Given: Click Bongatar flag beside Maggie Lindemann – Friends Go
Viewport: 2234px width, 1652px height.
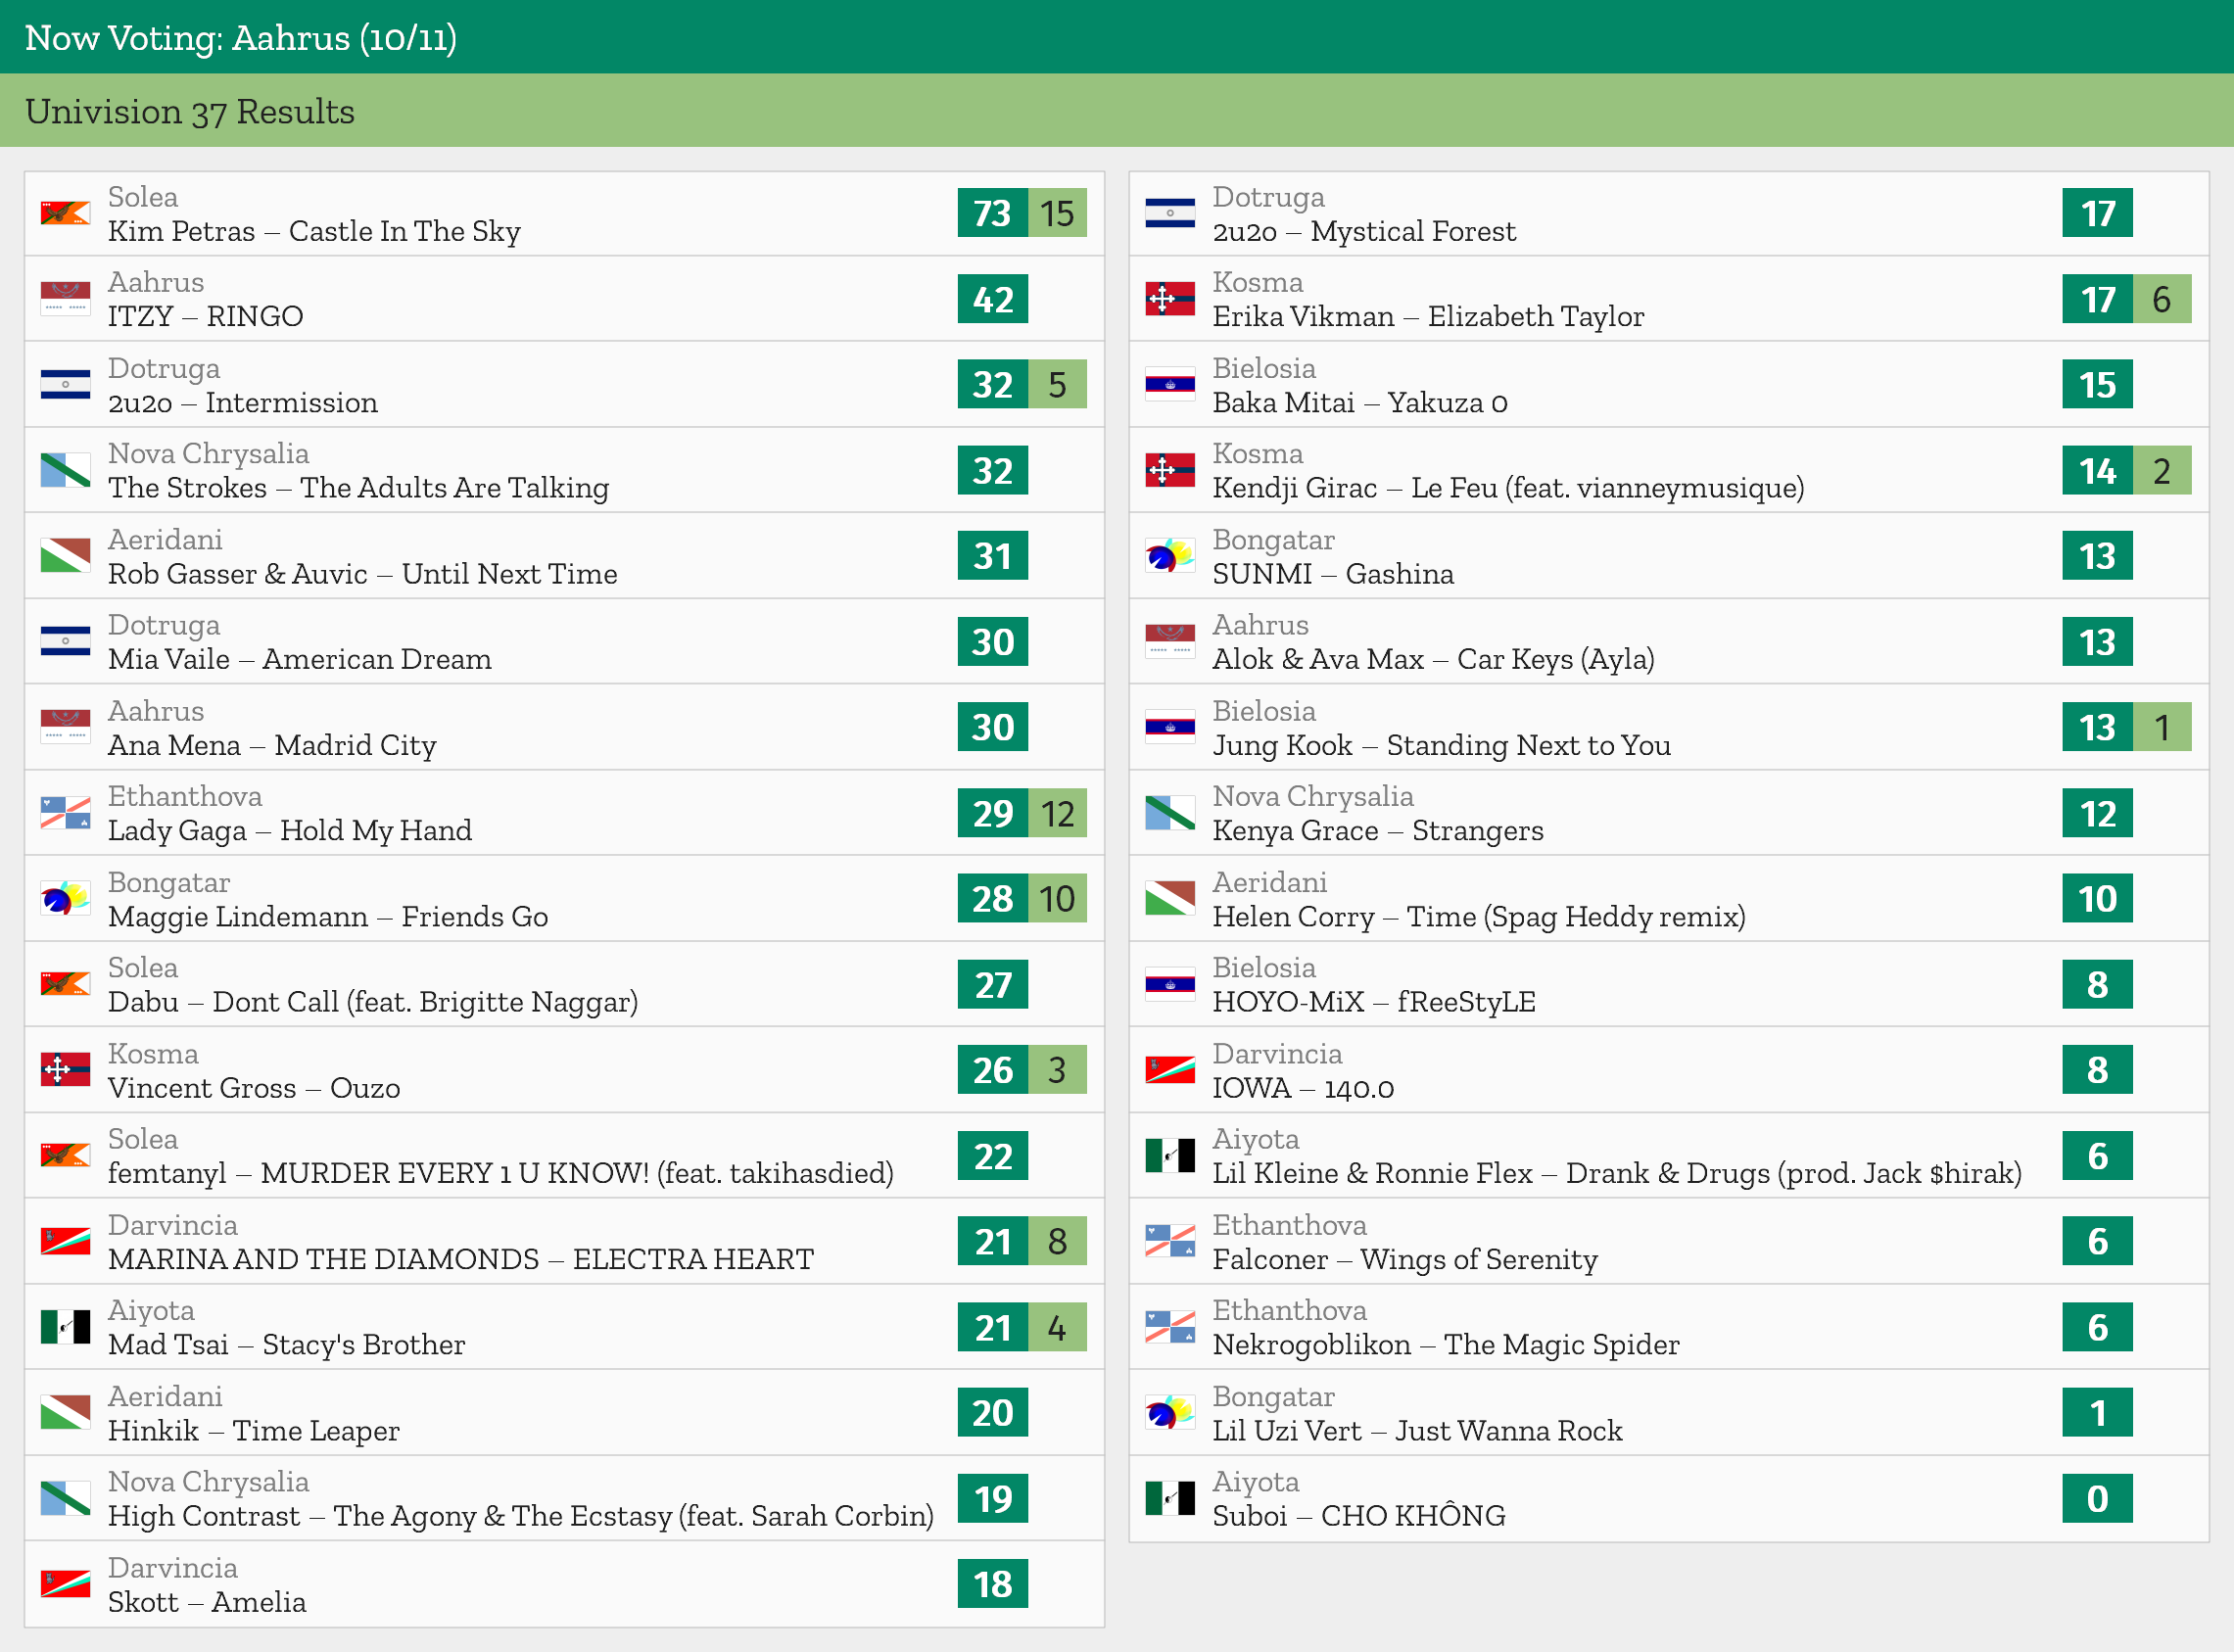Looking at the screenshot, I should [65, 898].
